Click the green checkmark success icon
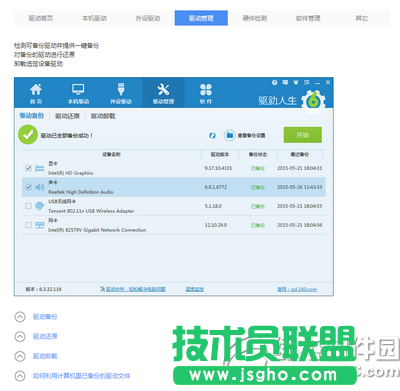The height and width of the screenshot is (391, 400). (28, 135)
